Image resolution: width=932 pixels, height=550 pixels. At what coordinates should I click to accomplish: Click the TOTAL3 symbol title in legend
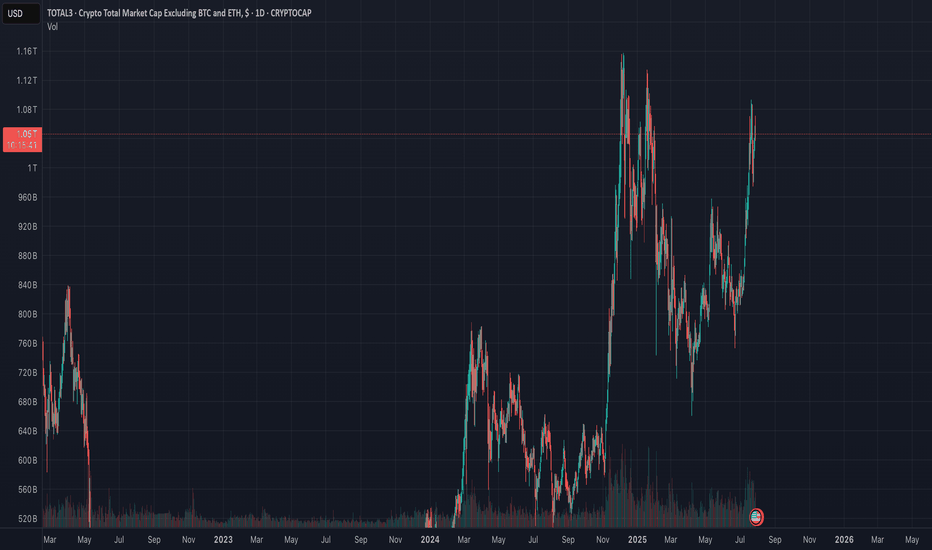(x=179, y=12)
